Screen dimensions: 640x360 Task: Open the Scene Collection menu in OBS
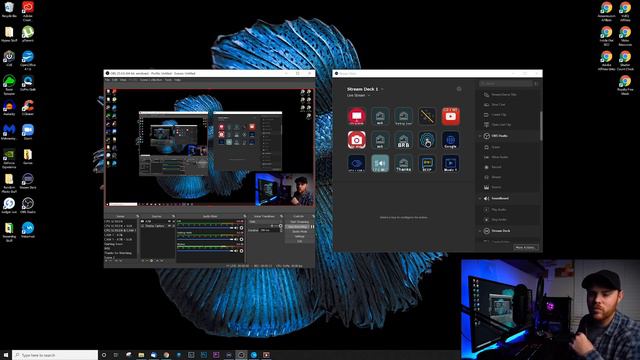click(151, 80)
